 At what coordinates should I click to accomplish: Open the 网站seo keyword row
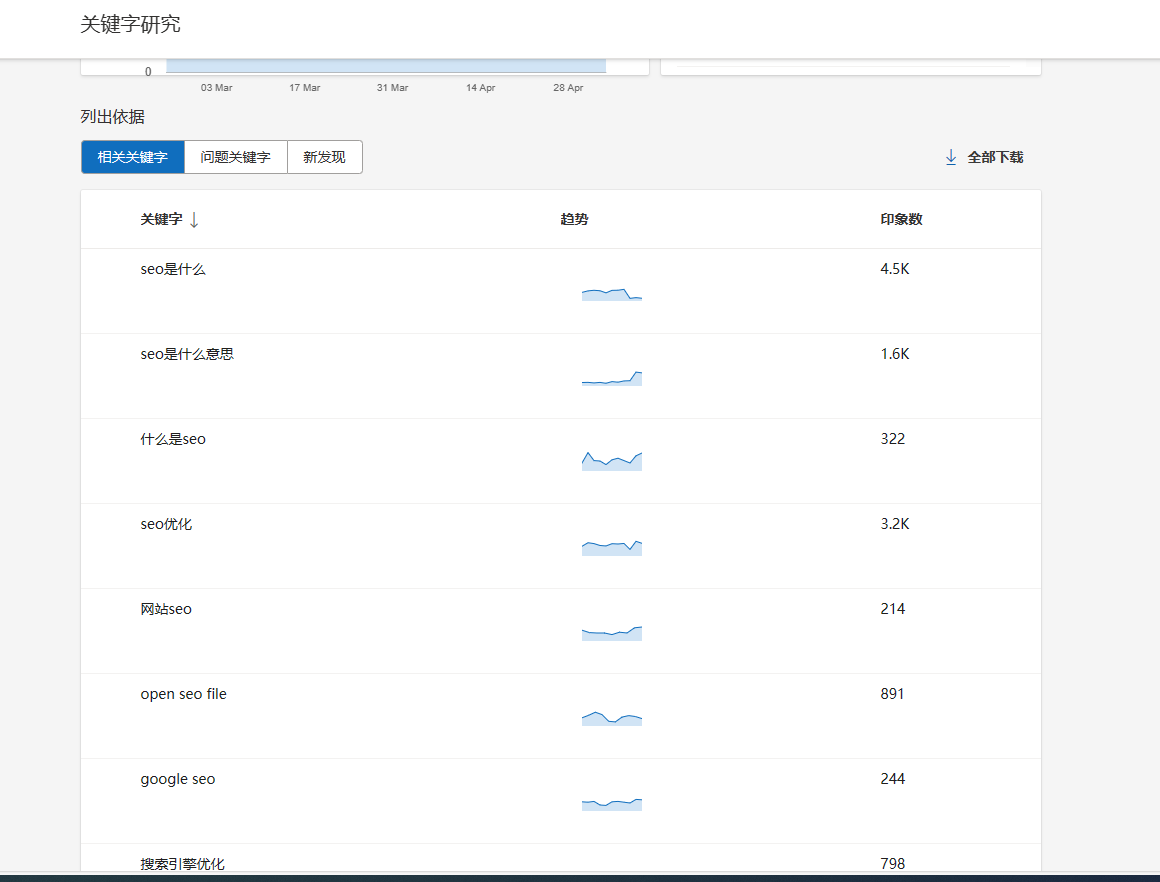pos(166,609)
